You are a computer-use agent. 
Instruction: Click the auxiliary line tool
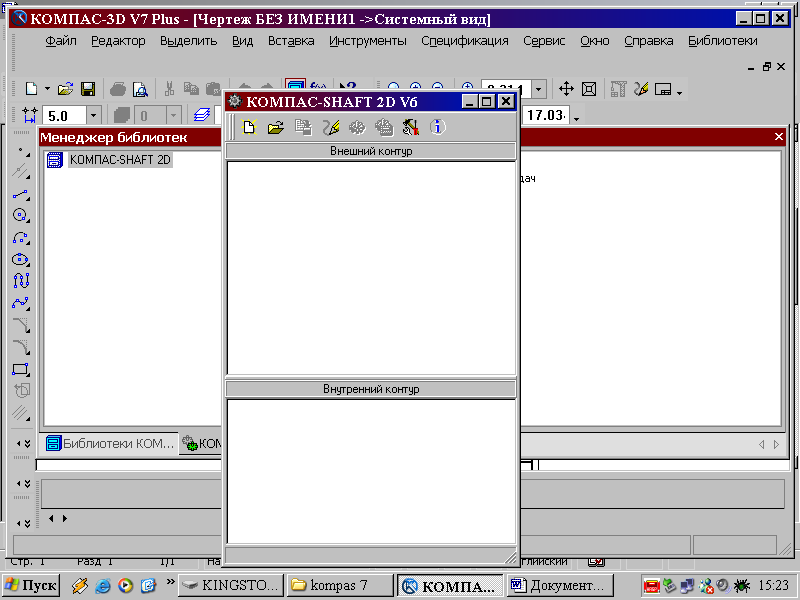[21, 172]
